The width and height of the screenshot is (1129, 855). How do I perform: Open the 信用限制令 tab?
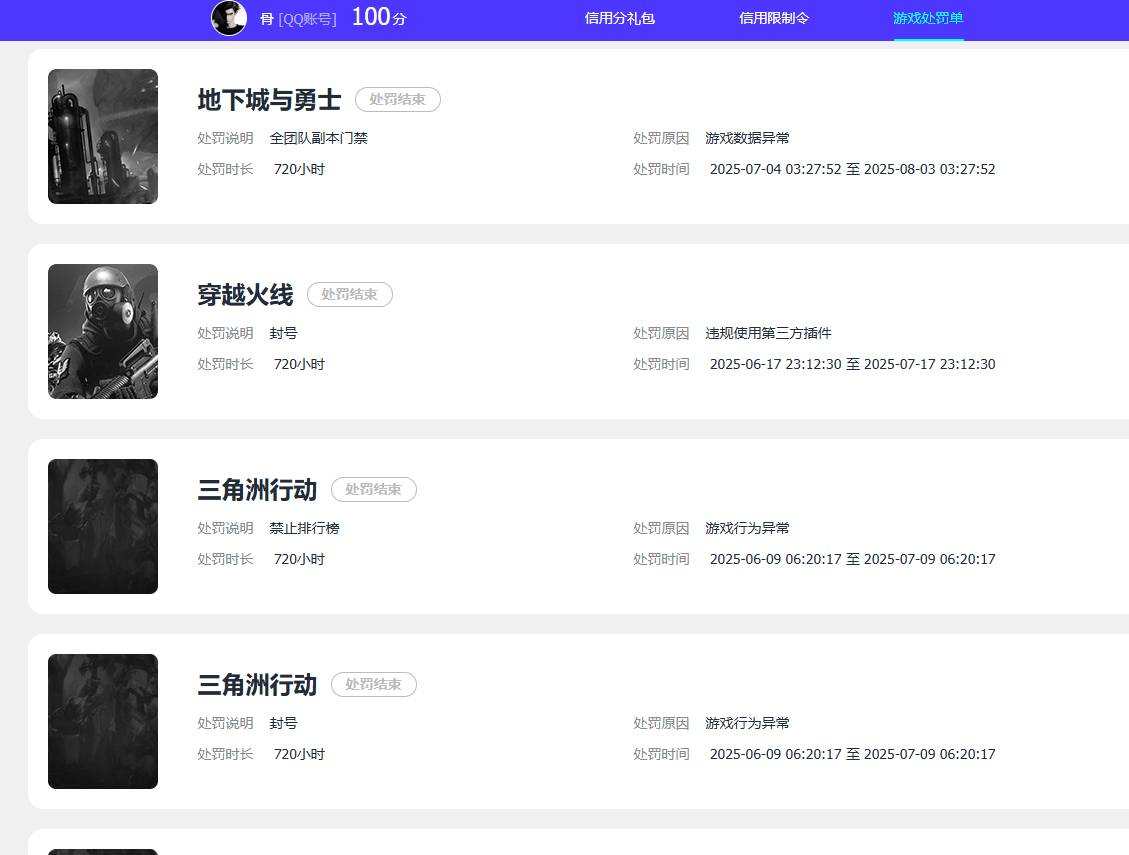(774, 18)
